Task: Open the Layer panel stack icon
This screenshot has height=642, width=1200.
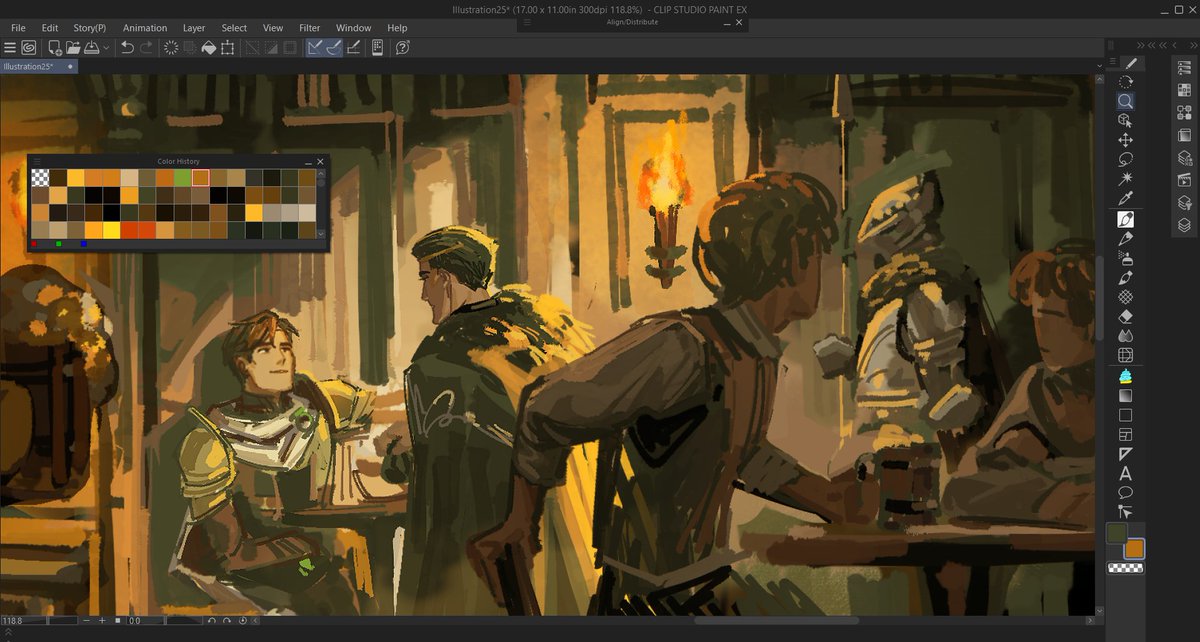Action: [1185, 225]
